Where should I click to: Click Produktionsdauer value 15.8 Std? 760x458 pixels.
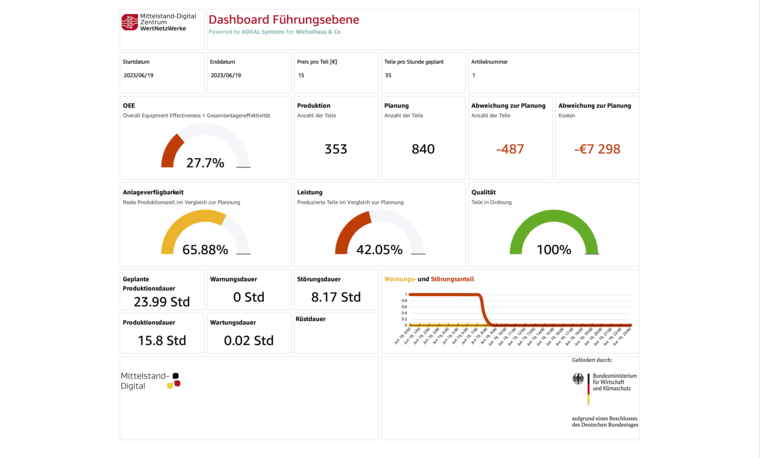click(162, 341)
